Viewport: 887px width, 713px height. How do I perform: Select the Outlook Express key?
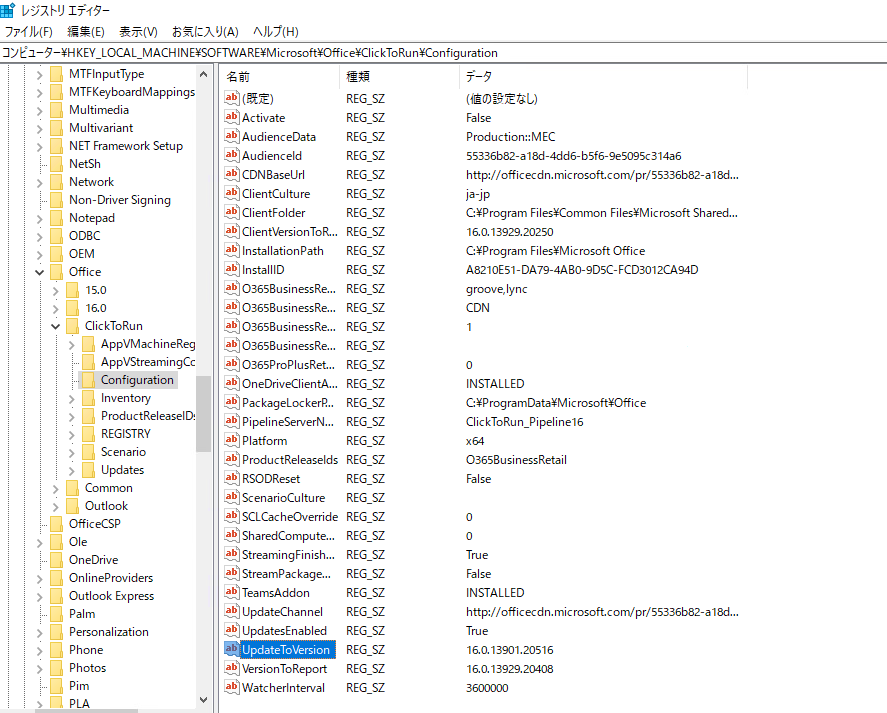[111, 596]
